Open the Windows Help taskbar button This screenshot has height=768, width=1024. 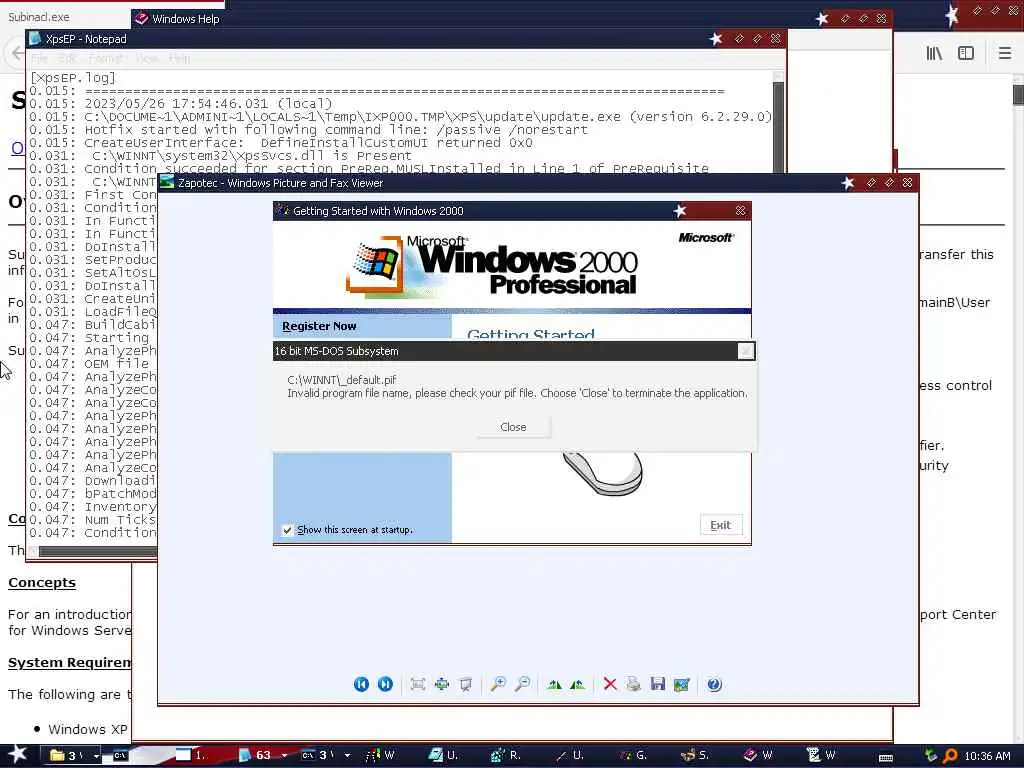pyautogui.click(x=759, y=756)
